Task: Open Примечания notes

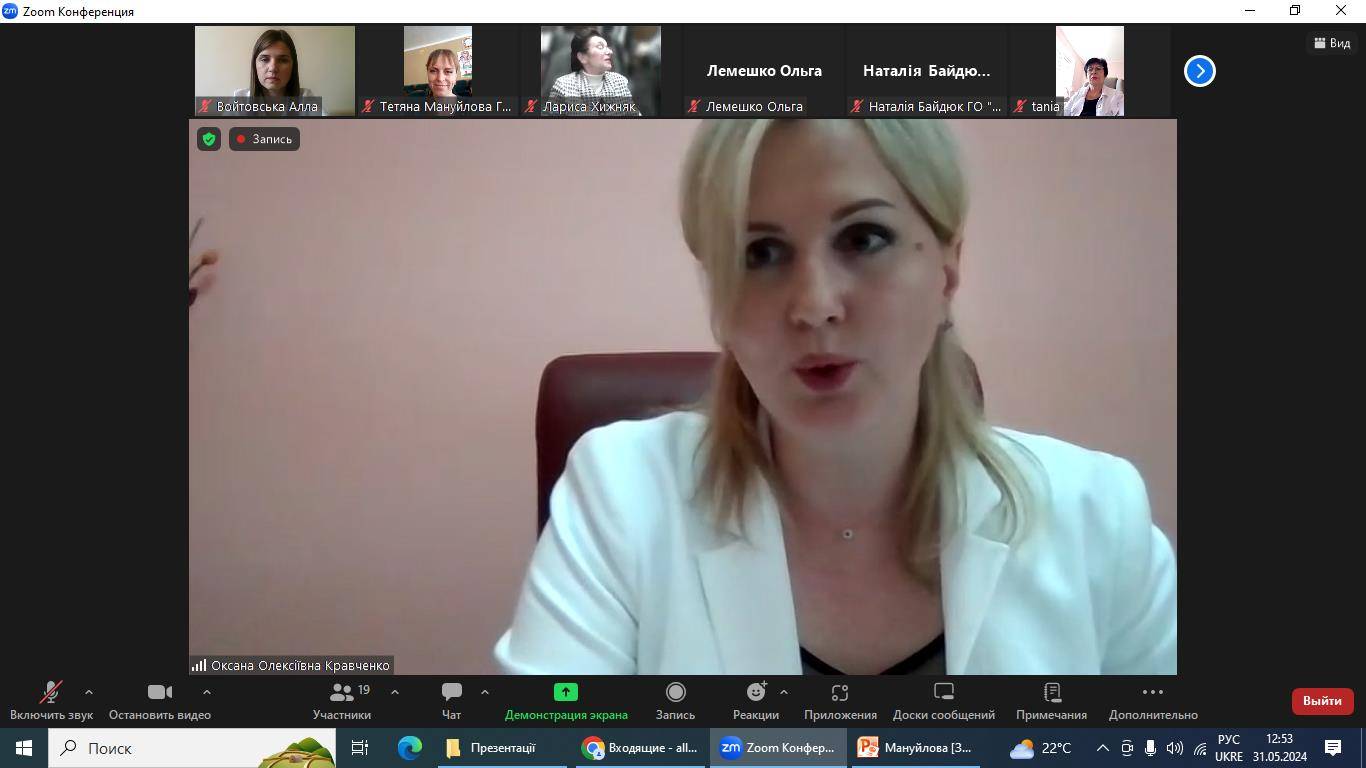Action: click(x=1051, y=701)
